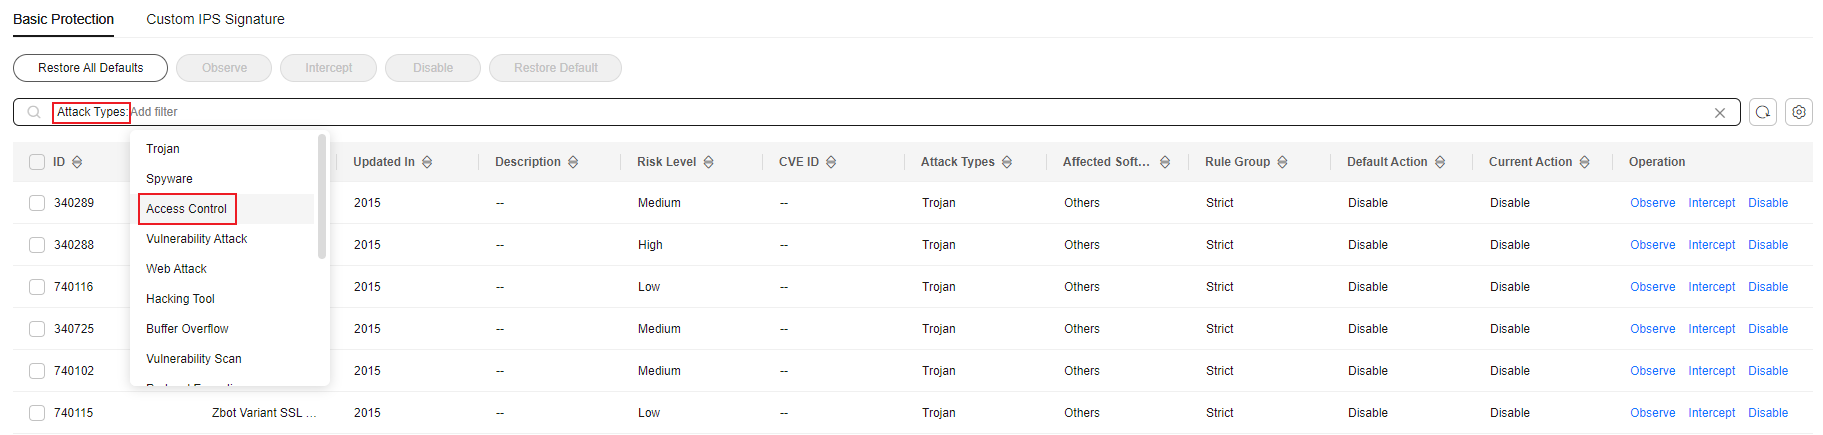
Task: Toggle the select-all checkbox in the header
Action: pyautogui.click(x=37, y=162)
